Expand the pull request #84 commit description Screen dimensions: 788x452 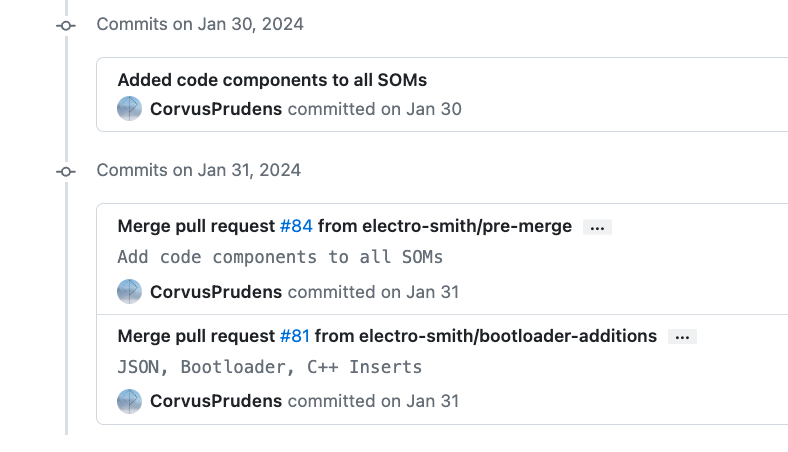597,227
